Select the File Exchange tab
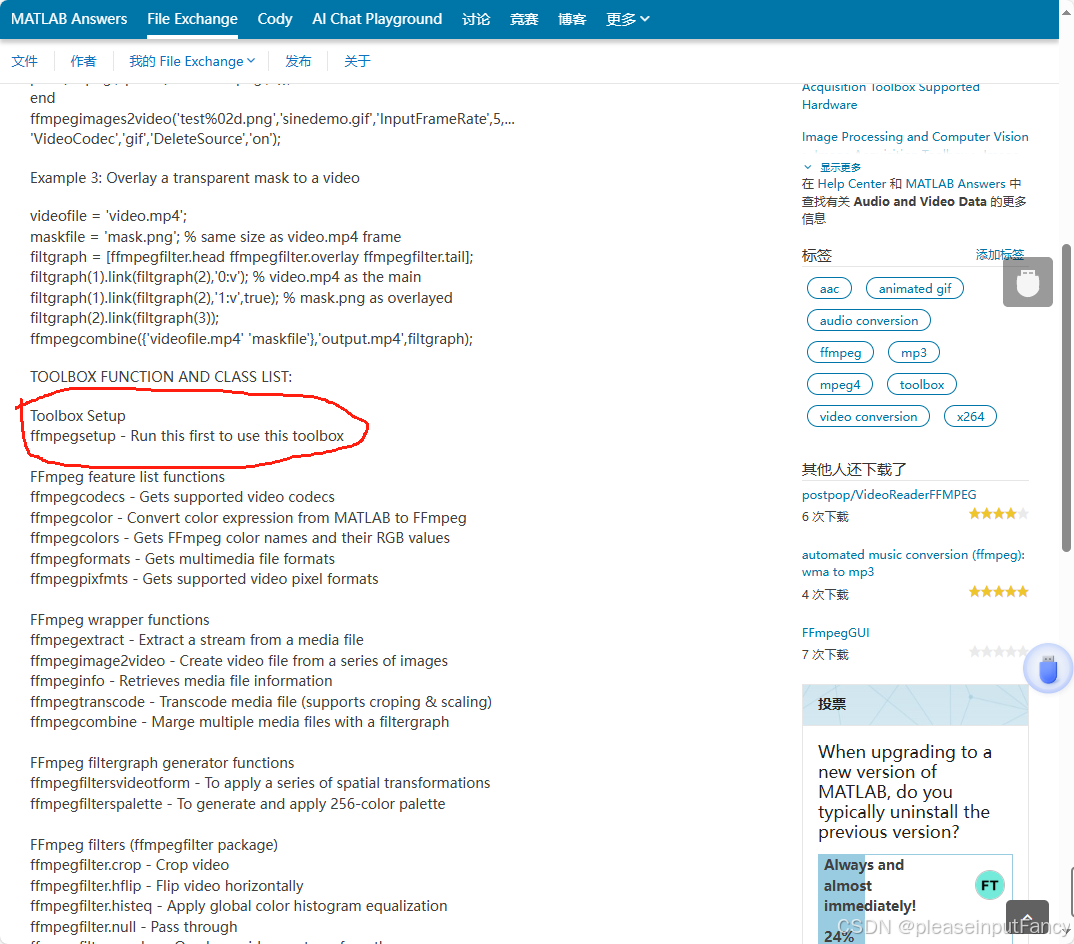This screenshot has width=1074, height=944. [192, 19]
